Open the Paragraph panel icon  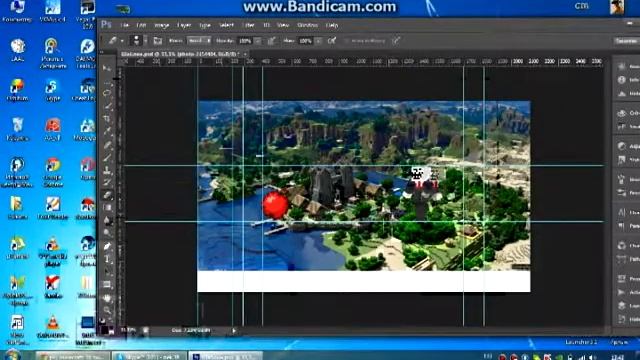coord(622,226)
